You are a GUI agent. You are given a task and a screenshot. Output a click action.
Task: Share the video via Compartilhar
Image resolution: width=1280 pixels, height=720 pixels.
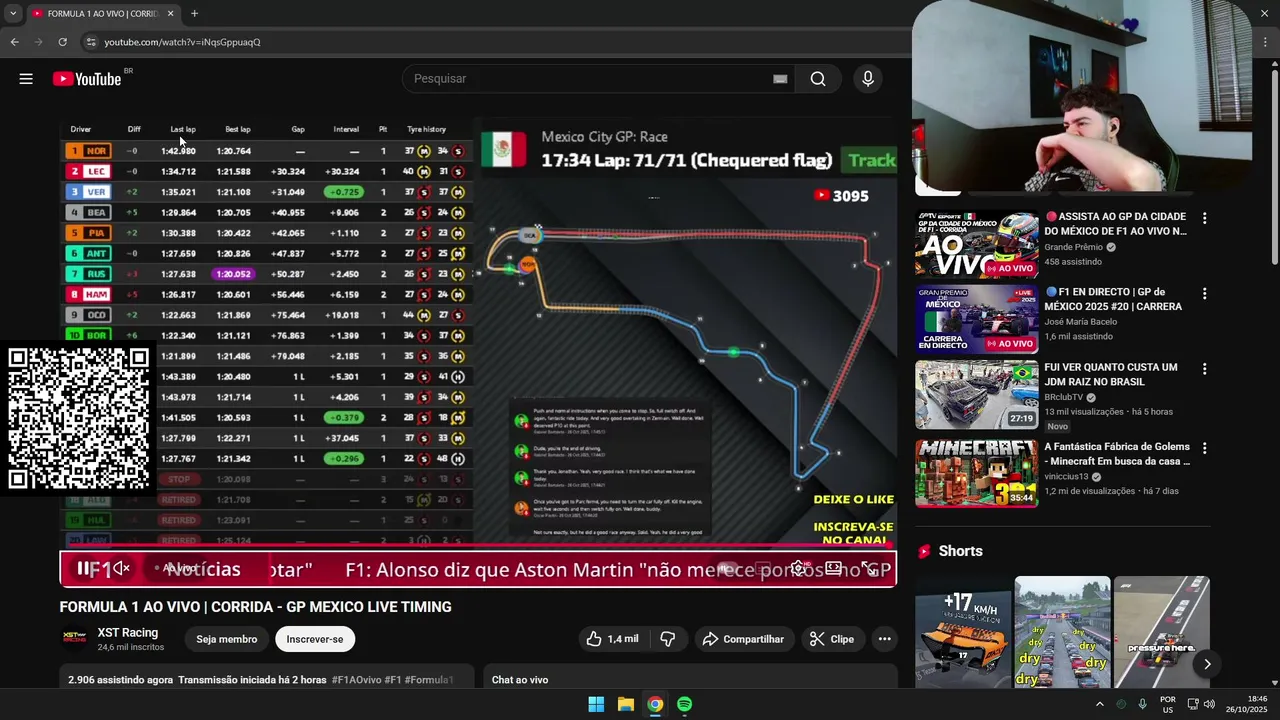click(x=745, y=639)
